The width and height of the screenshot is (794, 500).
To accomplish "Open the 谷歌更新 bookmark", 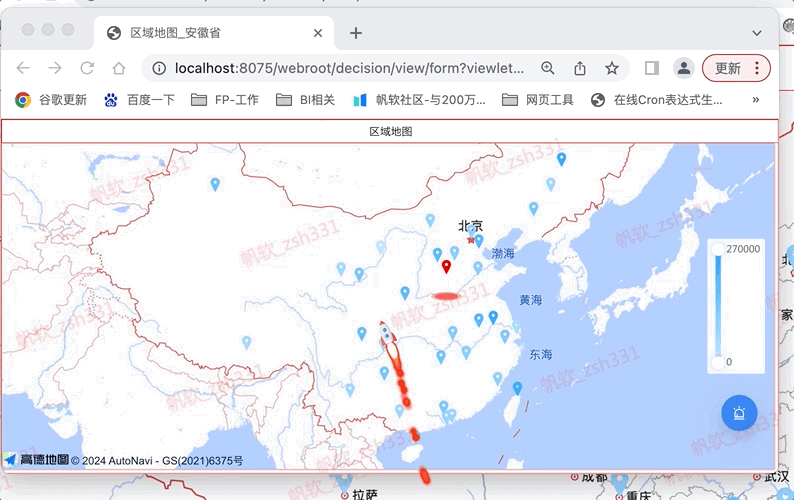I will tap(51, 100).
